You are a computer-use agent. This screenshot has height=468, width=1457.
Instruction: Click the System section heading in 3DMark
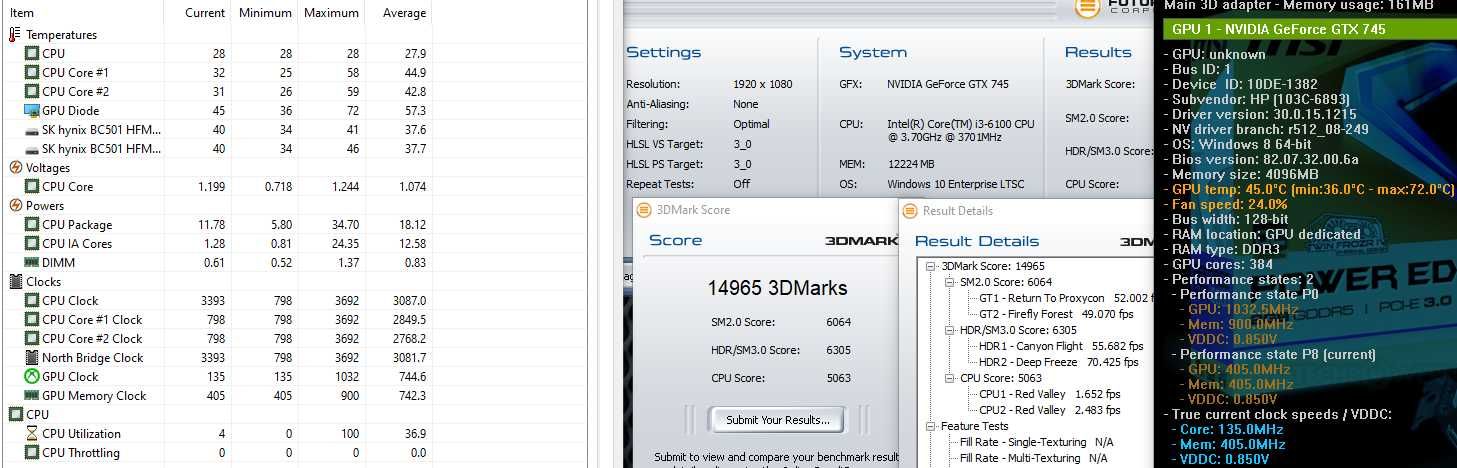click(x=873, y=53)
